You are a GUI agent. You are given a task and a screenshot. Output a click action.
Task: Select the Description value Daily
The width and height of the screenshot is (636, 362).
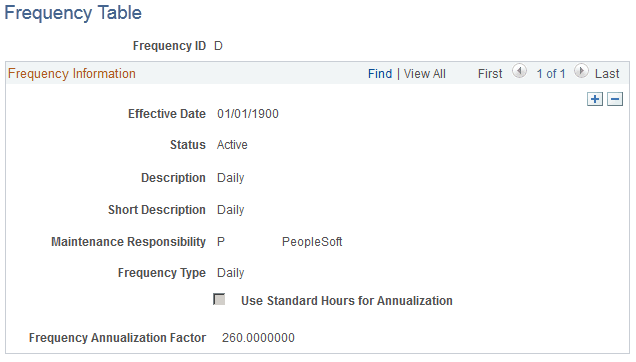[230, 178]
